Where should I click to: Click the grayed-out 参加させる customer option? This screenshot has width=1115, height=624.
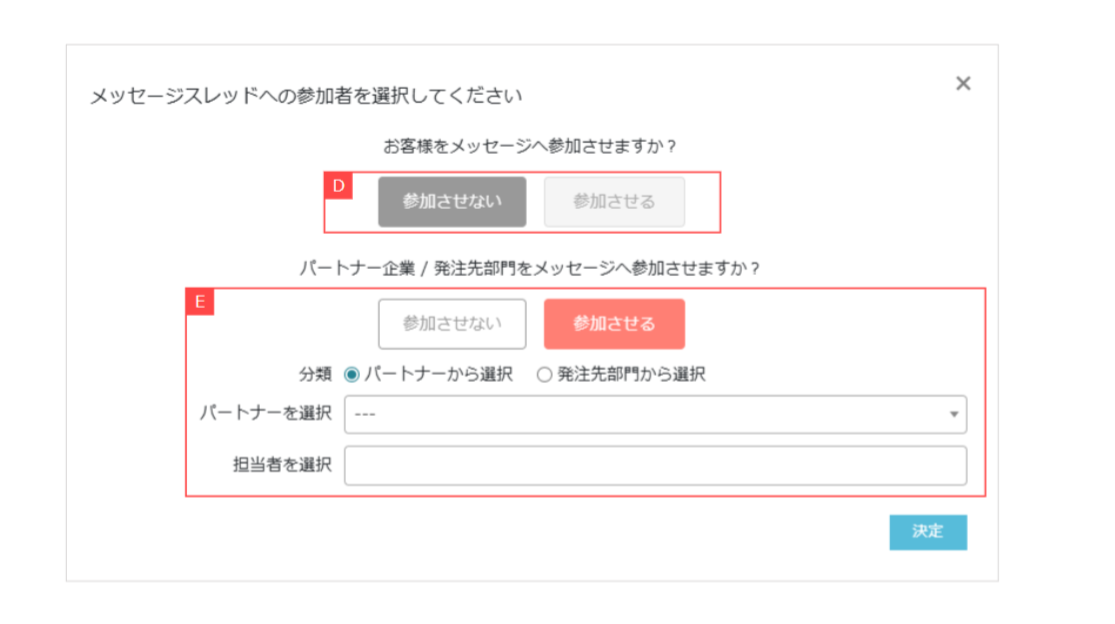click(613, 201)
